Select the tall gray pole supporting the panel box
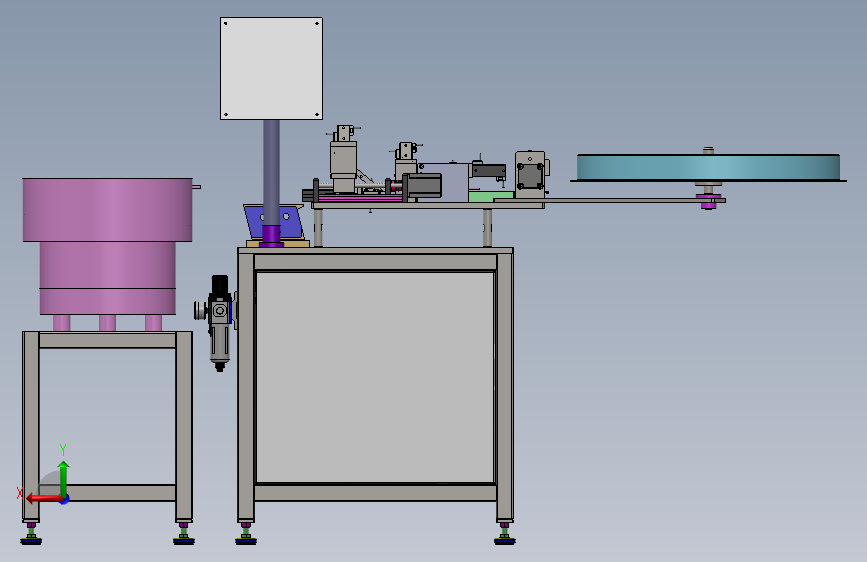The width and height of the screenshot is (867, 562). pyautogui.click(x=271, y=172)
